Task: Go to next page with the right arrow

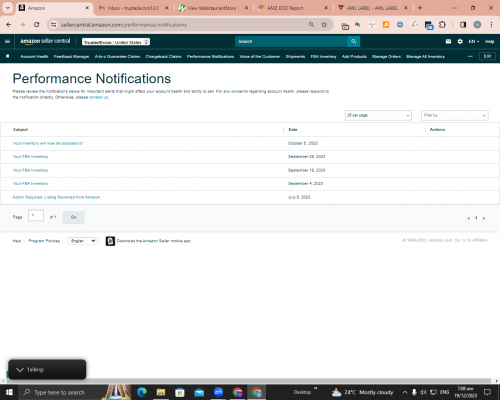Action: click(x=484, y=218)
